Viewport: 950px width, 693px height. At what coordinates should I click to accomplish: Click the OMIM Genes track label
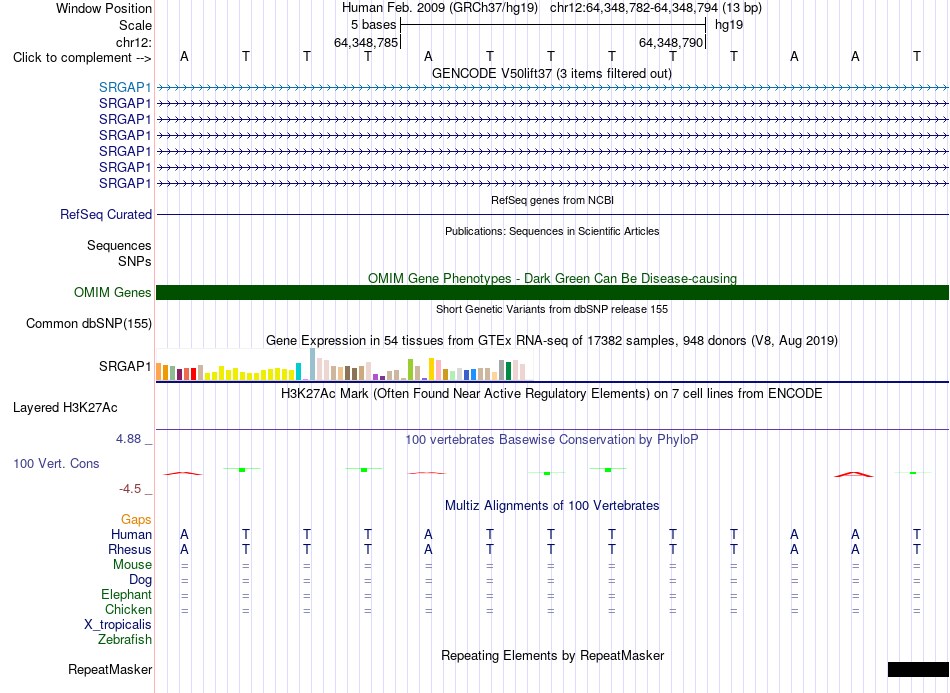click(113, 293)
